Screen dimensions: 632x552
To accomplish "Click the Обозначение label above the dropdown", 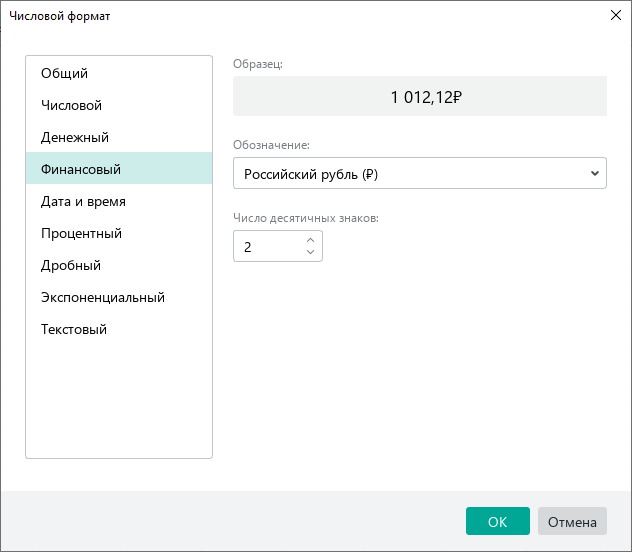I will pos(271,144).
